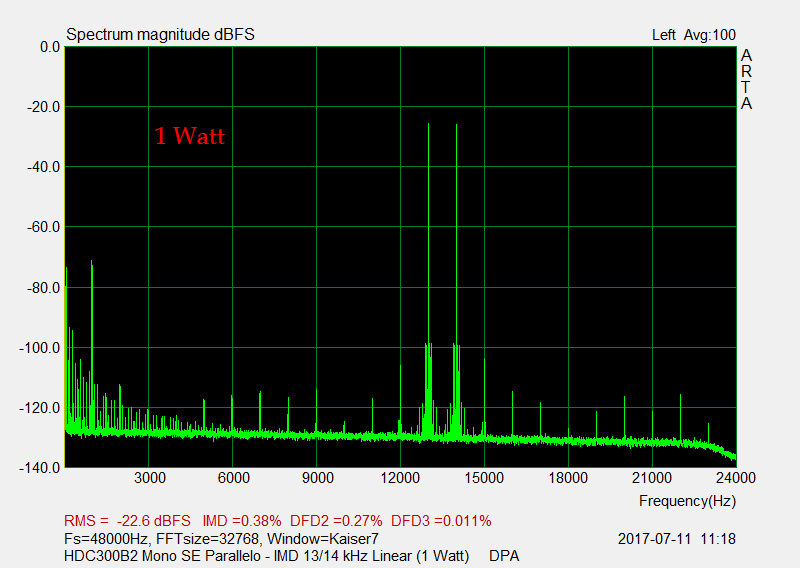The image size is (800, 568).
Task: Click the -40.0 axis label
Action: pos(43,167)
